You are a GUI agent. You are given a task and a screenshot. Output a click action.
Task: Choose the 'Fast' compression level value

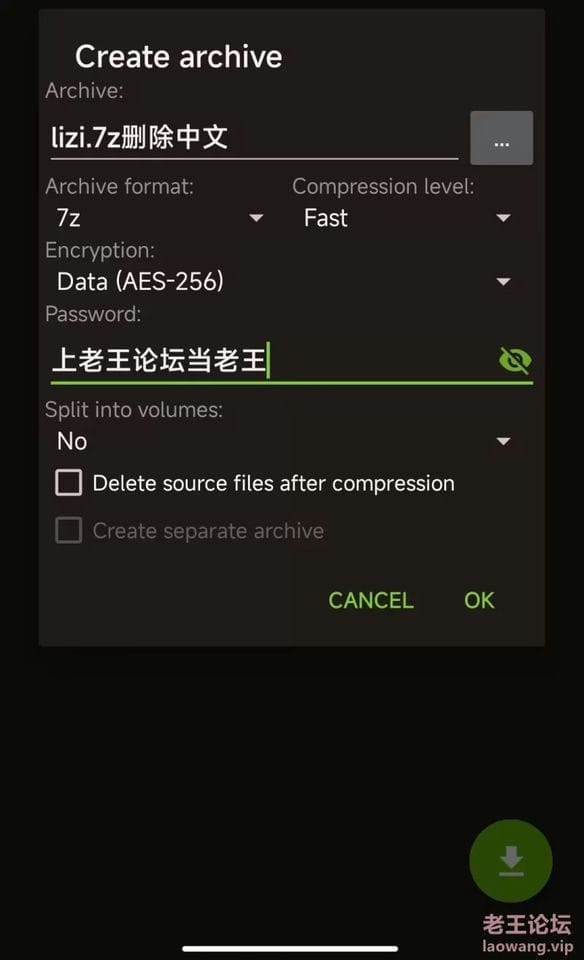pyautogui.click(x=326, y=218)
